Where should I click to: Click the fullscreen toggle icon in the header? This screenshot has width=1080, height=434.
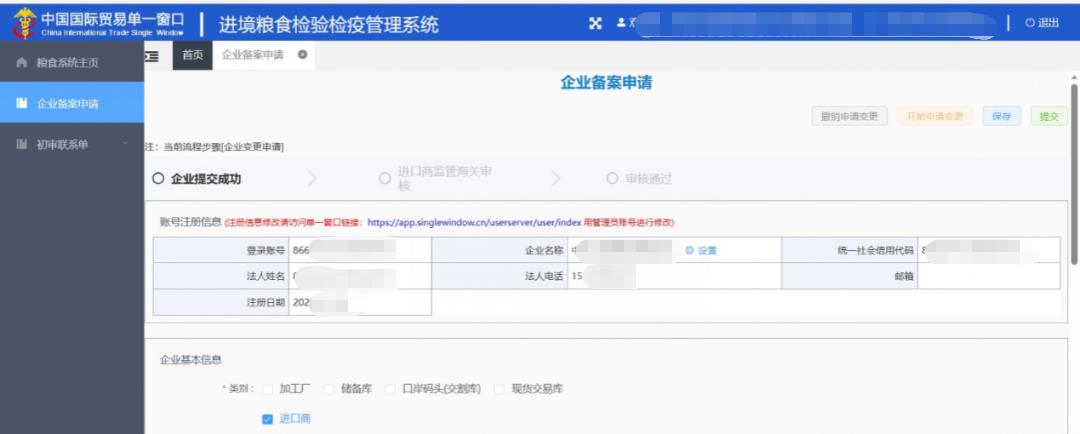pyautogui.click(x=595, y=23)
